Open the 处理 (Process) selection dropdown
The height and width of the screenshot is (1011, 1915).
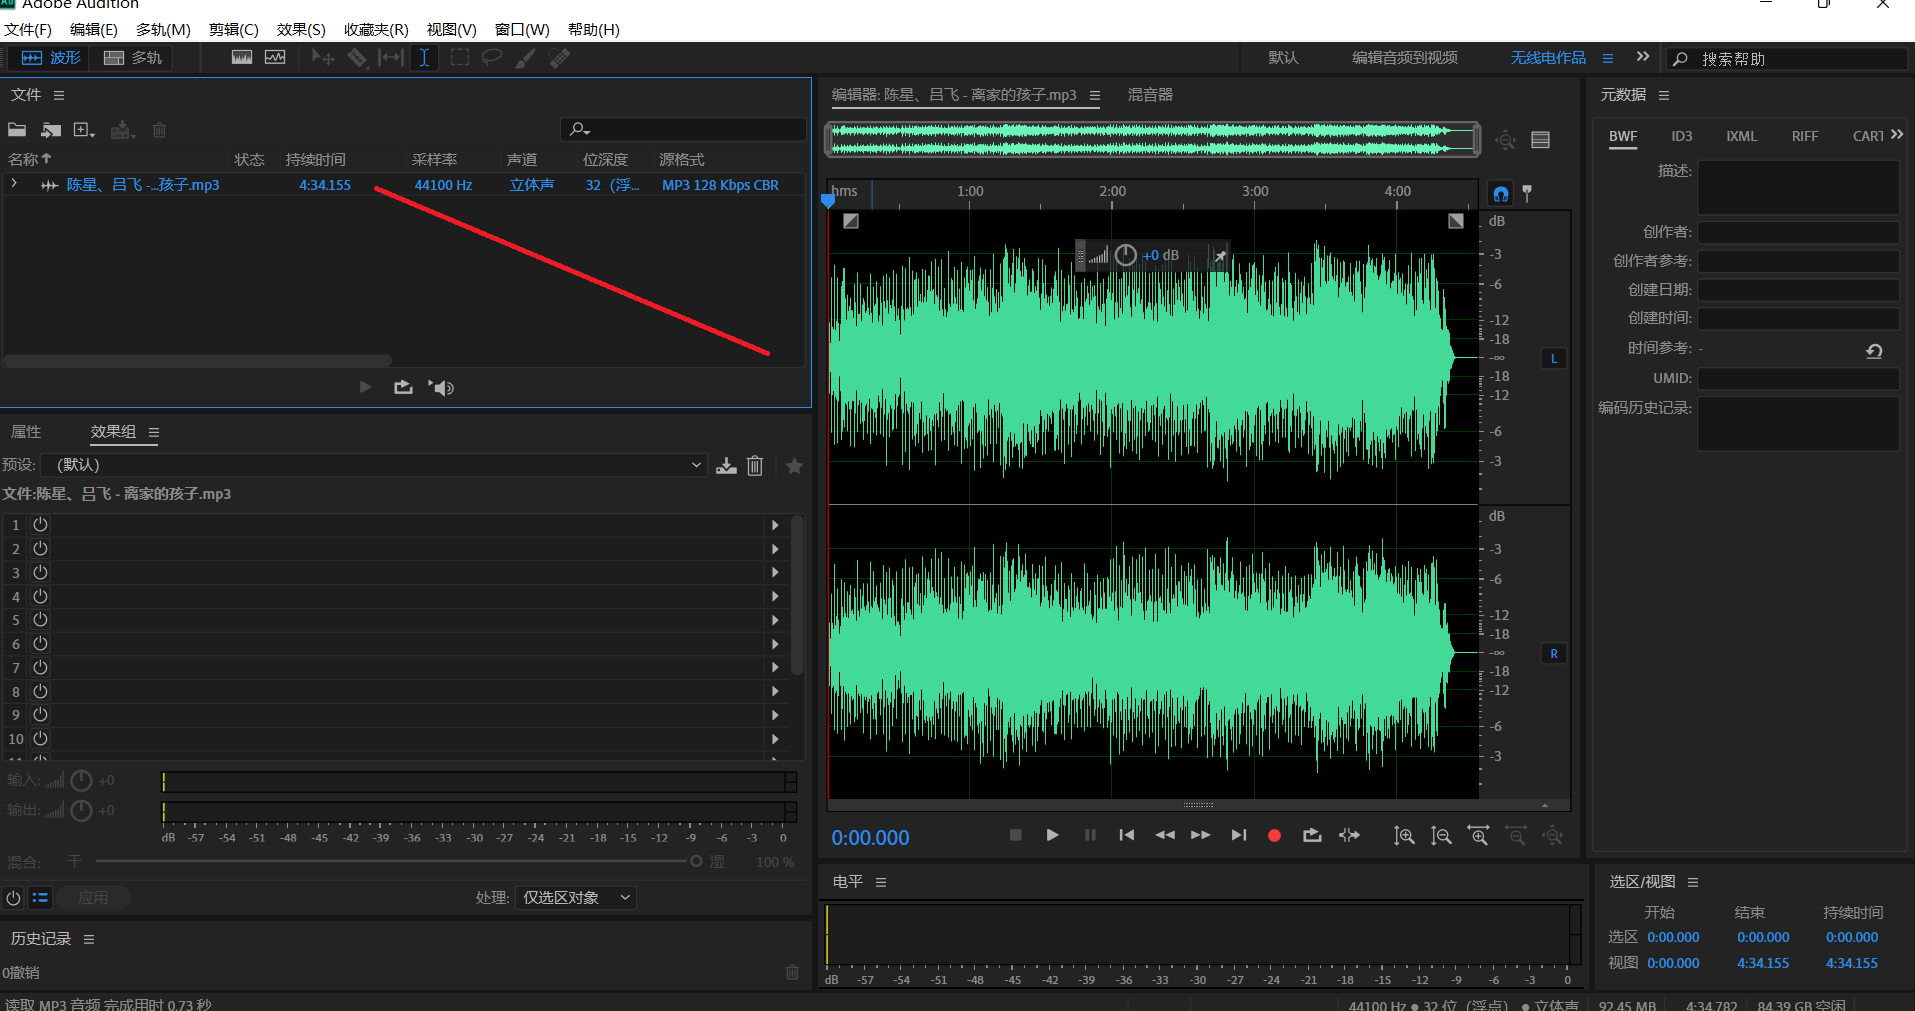click(x=576, y=898)
